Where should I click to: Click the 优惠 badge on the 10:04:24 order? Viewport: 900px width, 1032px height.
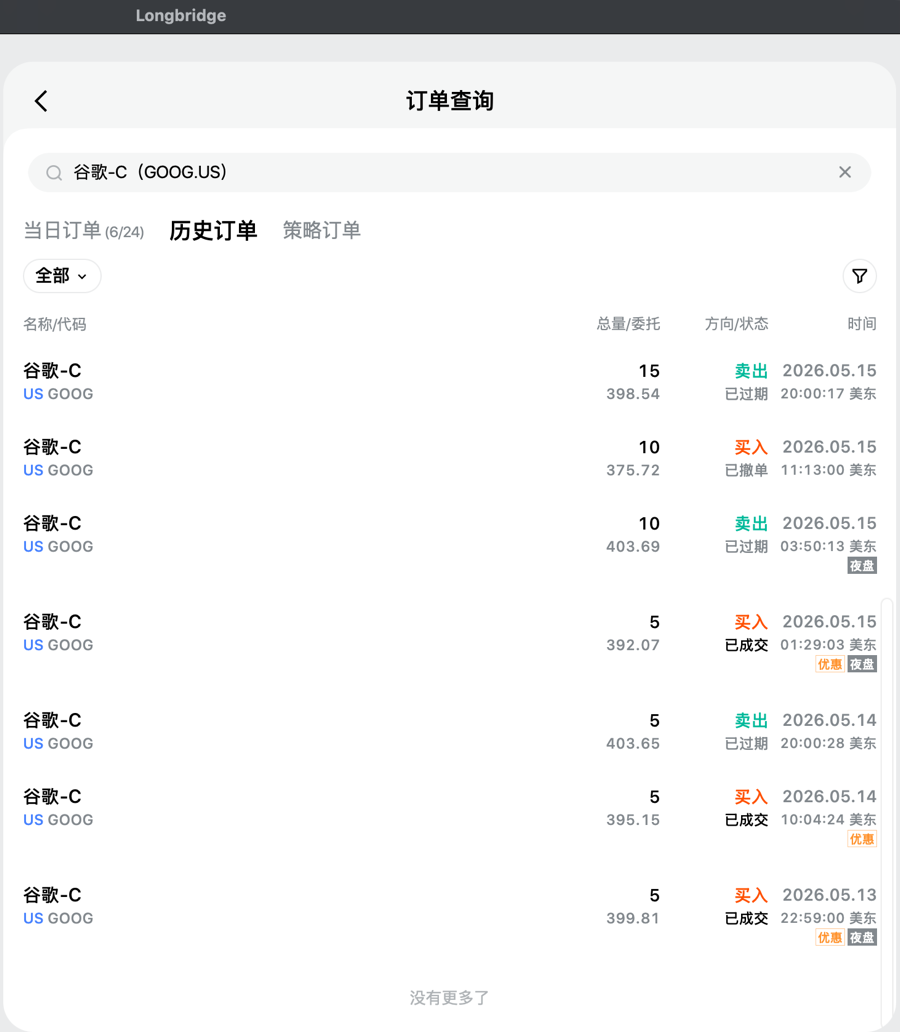click(x=862, y=839)
